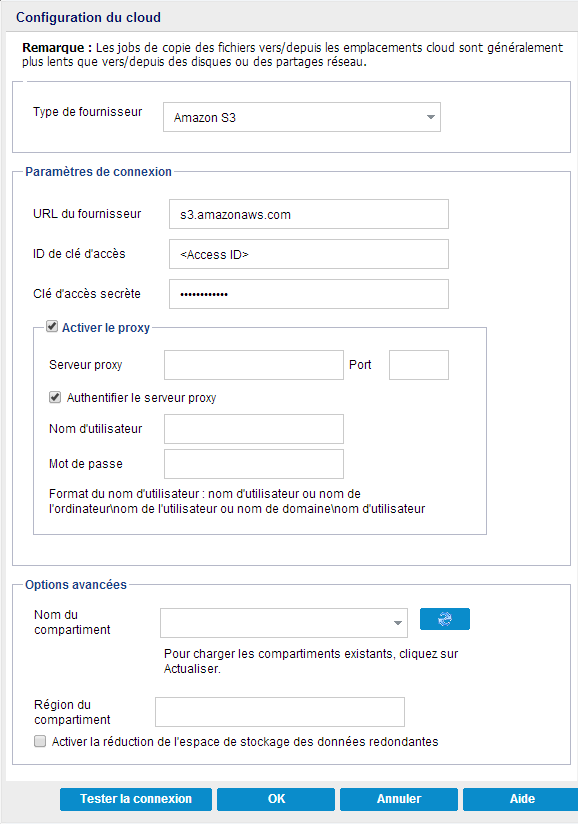Image resolution: width=578 pixels, height=824 pixels.
Task: Focus the Région du compartiment field
Action: pyautogui.click(x=280, y=712)
